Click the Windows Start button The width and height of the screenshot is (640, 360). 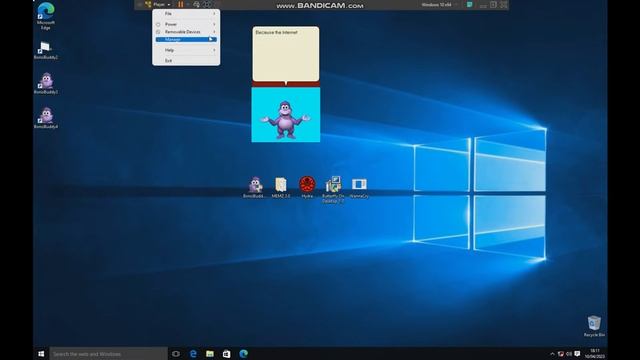coord(41,353)
